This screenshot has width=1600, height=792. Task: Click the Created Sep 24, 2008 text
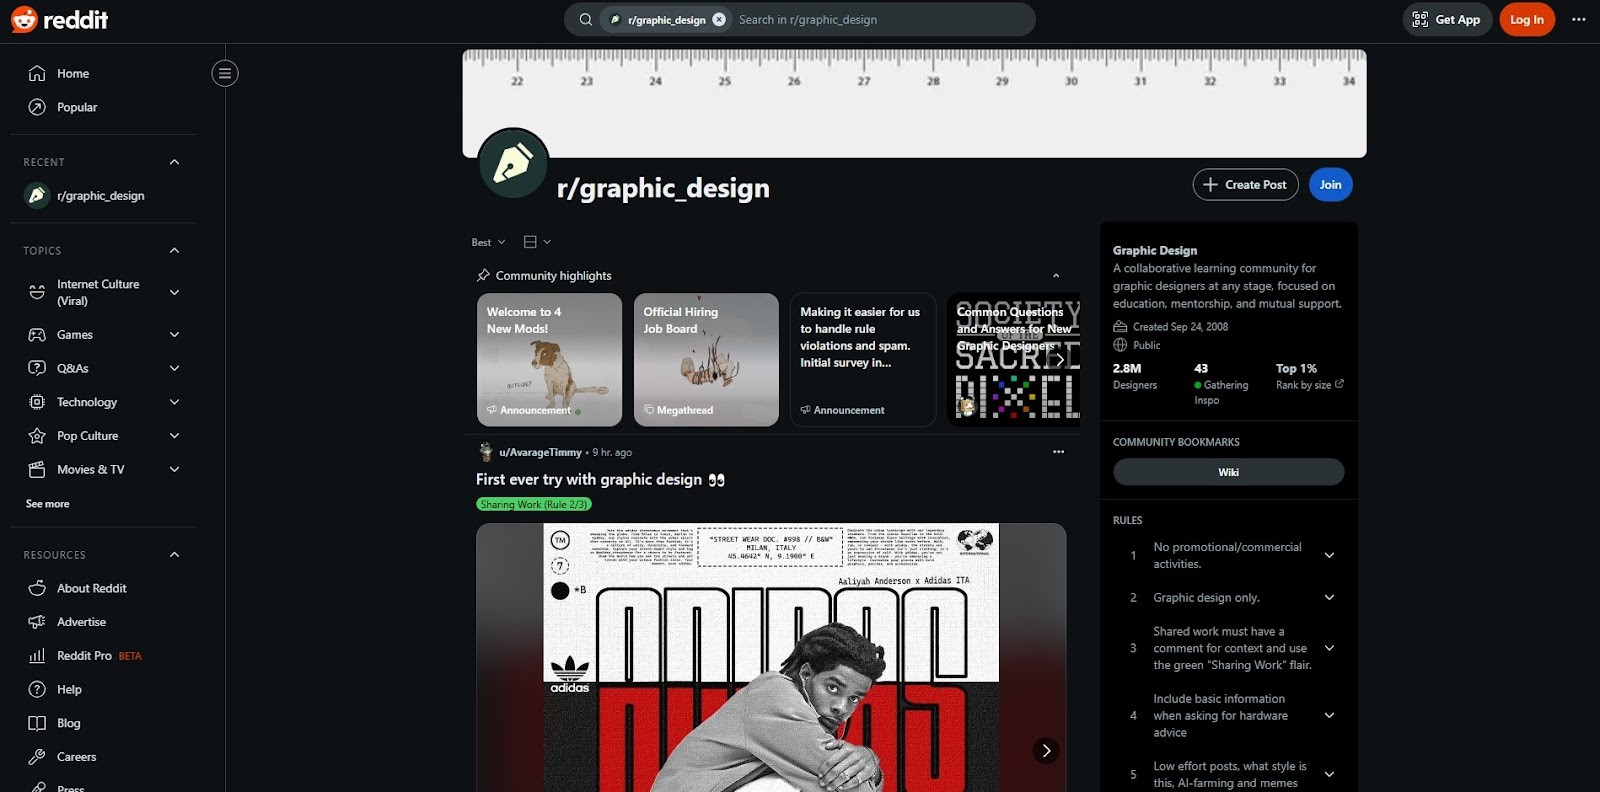click(1180, 327)
